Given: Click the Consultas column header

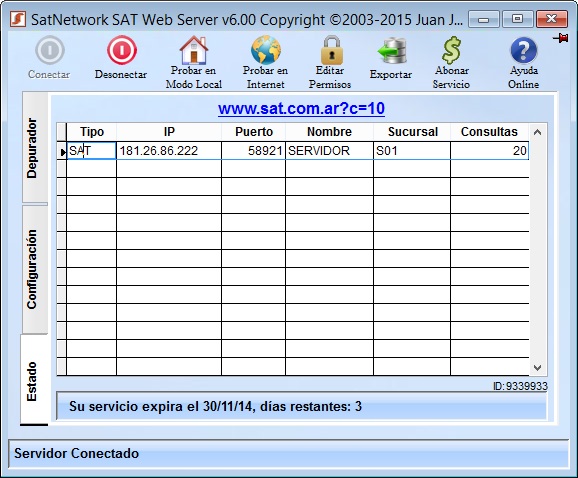Looking at the screenshot, I should click(489, 132).
